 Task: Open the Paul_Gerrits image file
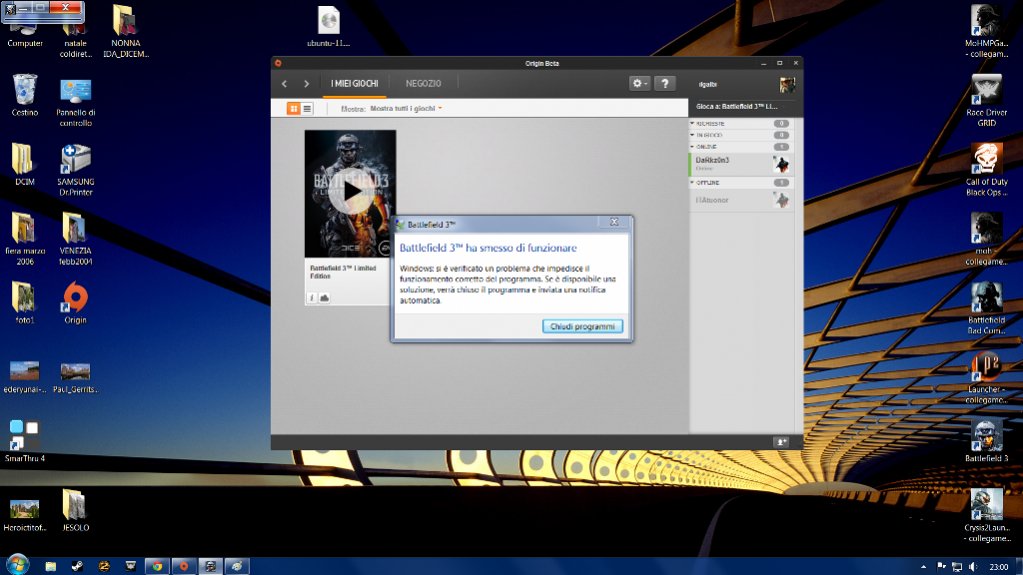point(75,378)
